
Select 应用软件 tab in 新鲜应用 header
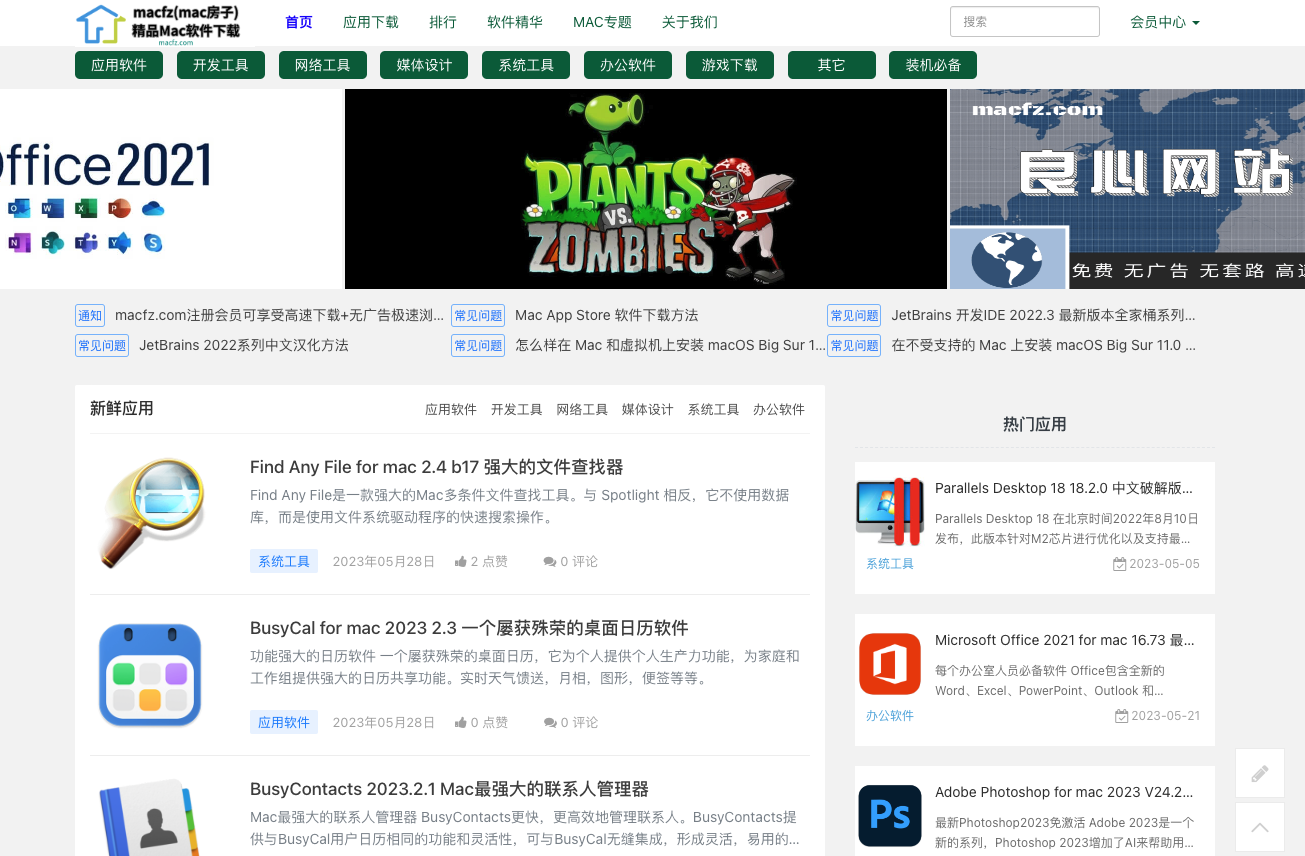[451, 410]
